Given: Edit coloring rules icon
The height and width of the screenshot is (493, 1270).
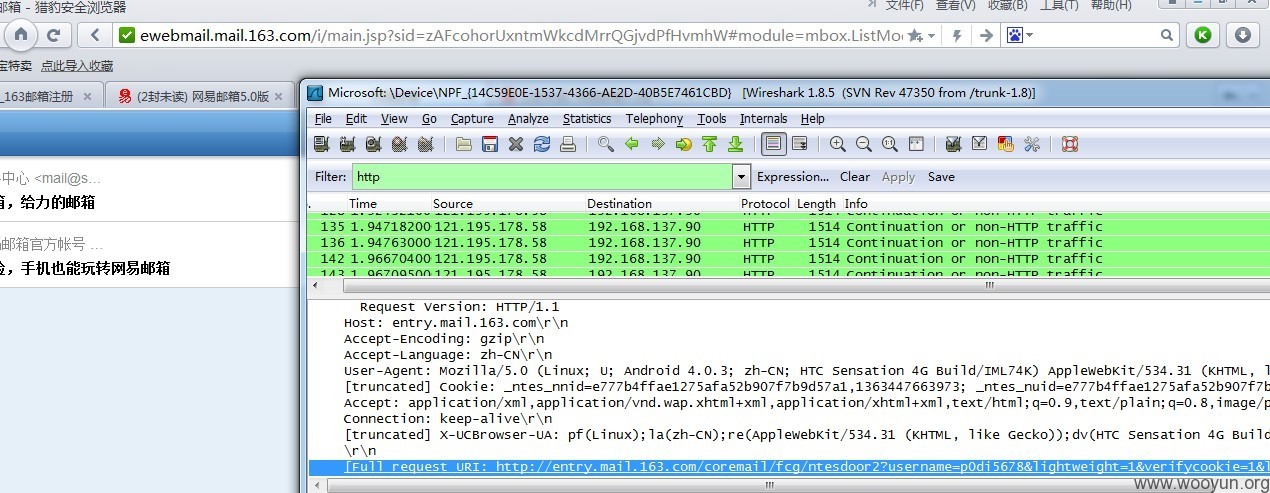Looking at the screenshot, I should [x=1006, y=144].
